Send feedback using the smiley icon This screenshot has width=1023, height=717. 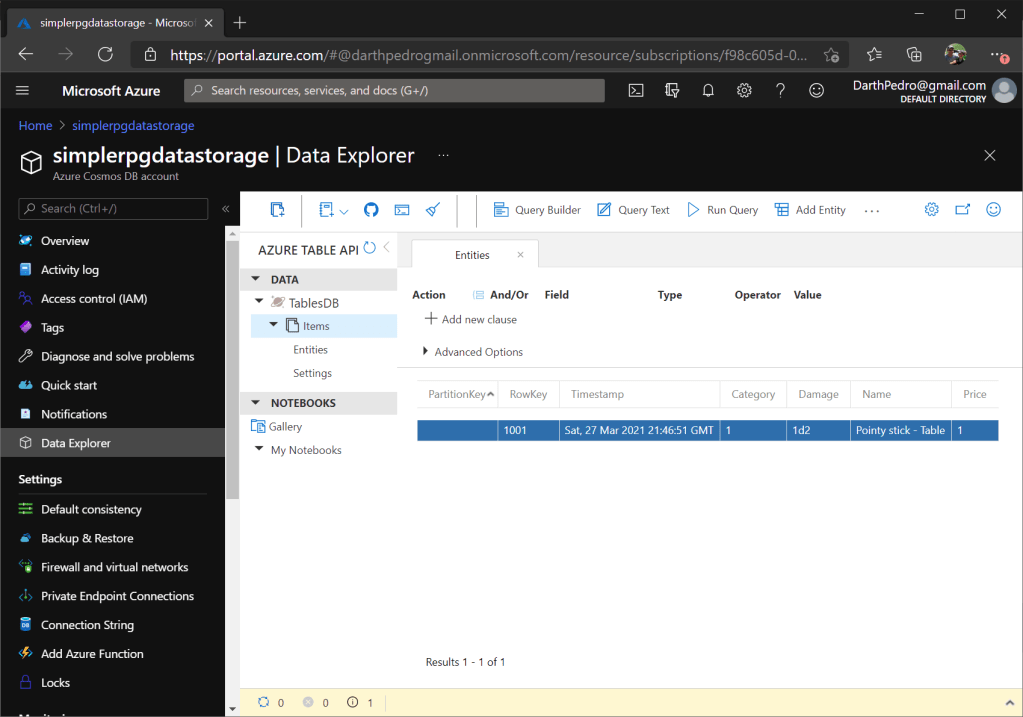(993, 210)
